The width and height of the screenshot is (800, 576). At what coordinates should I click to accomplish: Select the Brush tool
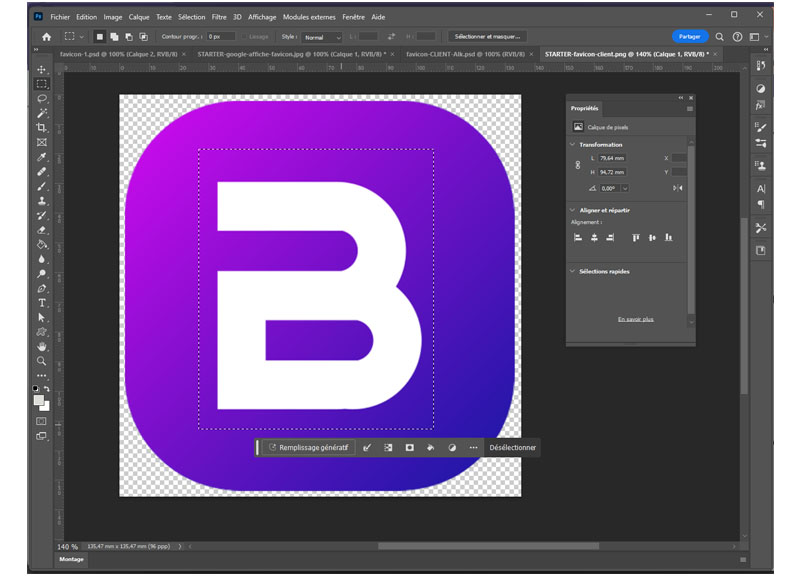(x=42, y=186)
